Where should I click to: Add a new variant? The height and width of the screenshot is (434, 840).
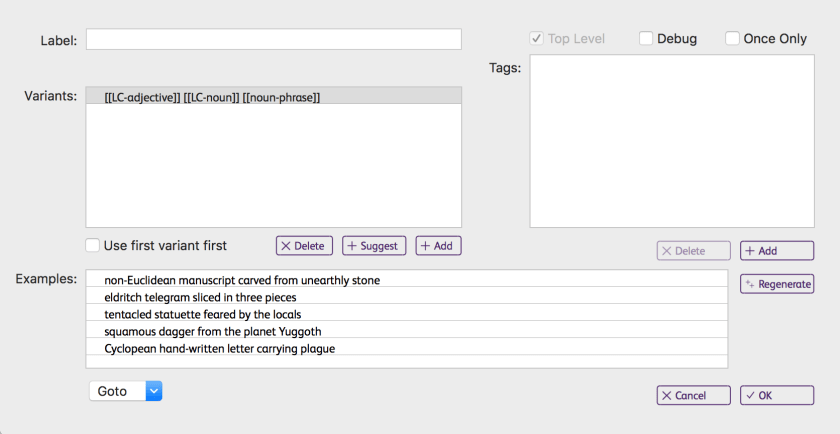(438, 246)
